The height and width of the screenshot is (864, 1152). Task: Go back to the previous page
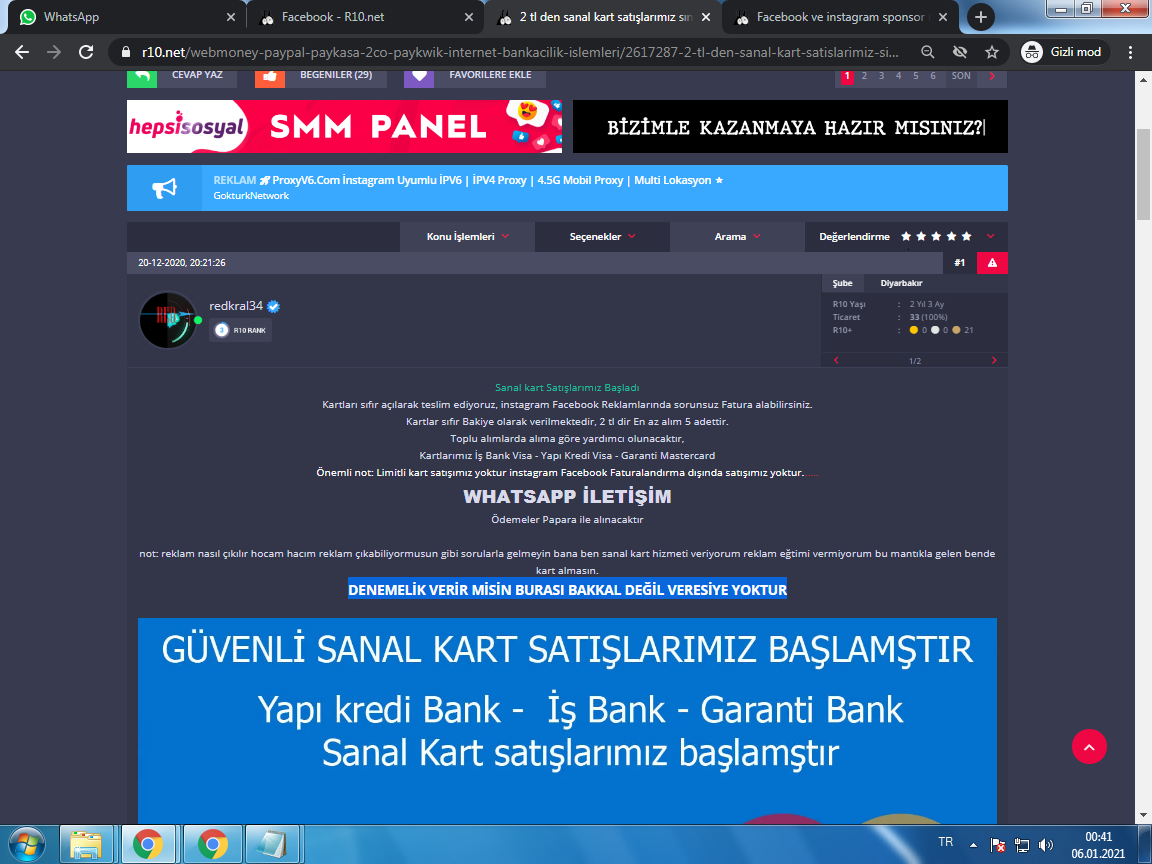pos(22,51)
